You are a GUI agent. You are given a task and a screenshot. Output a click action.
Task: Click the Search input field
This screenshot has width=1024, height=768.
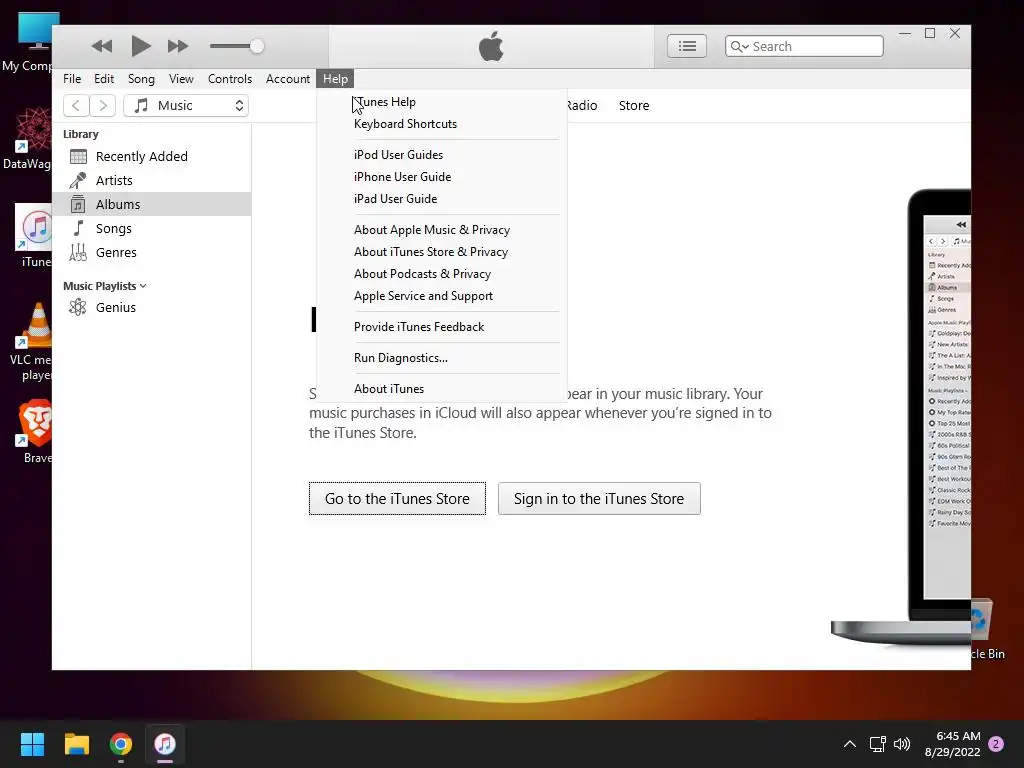coord(804,46)
